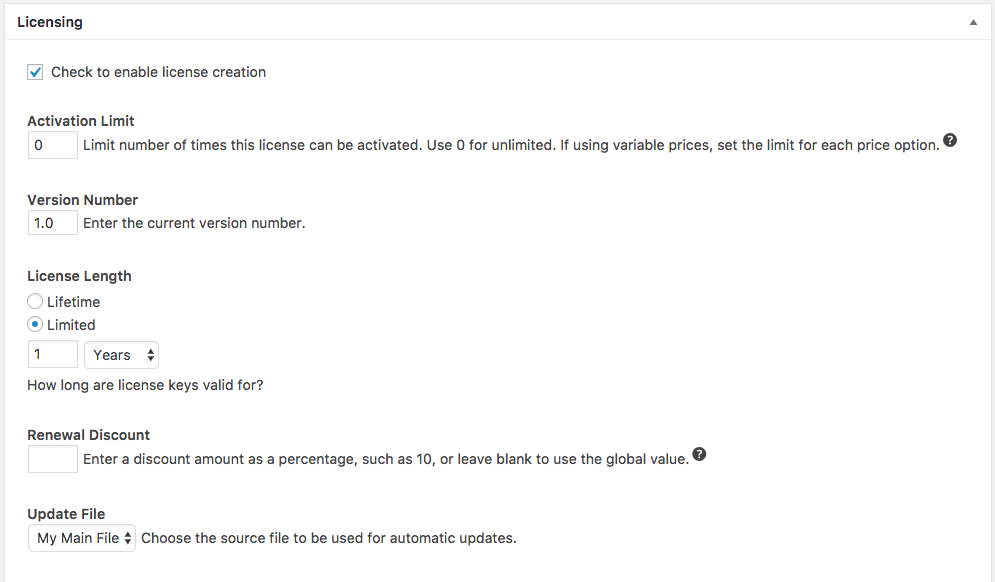Click the Activation Limit heading label

point(81,121)
